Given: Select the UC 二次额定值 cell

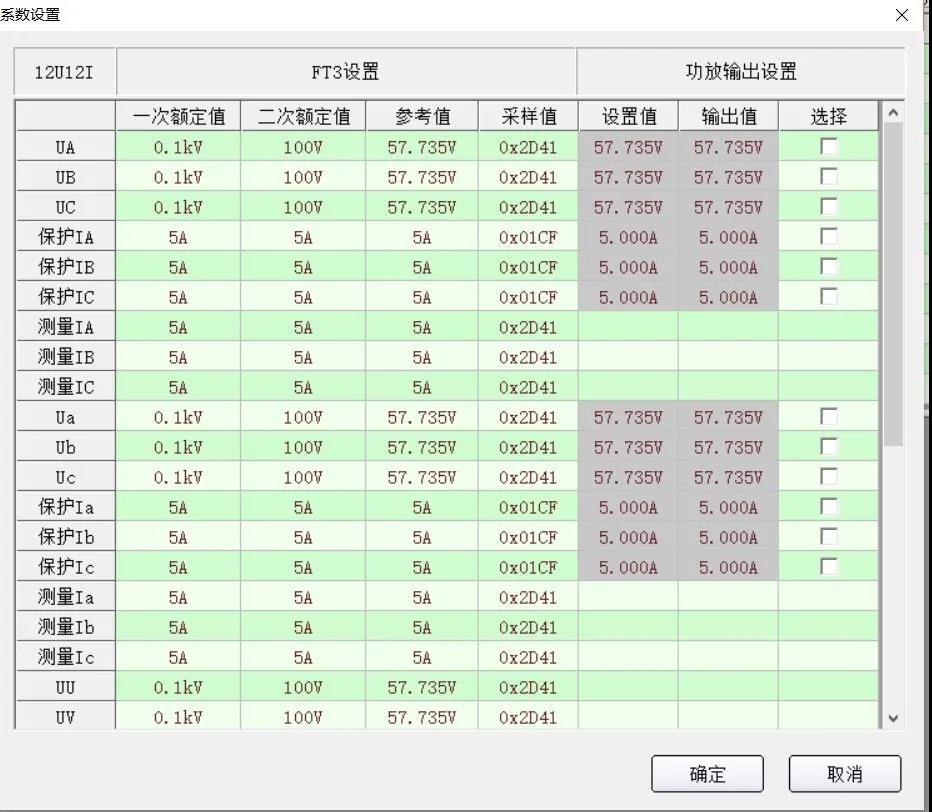Looking at the screenshot, I should [303, 207].
